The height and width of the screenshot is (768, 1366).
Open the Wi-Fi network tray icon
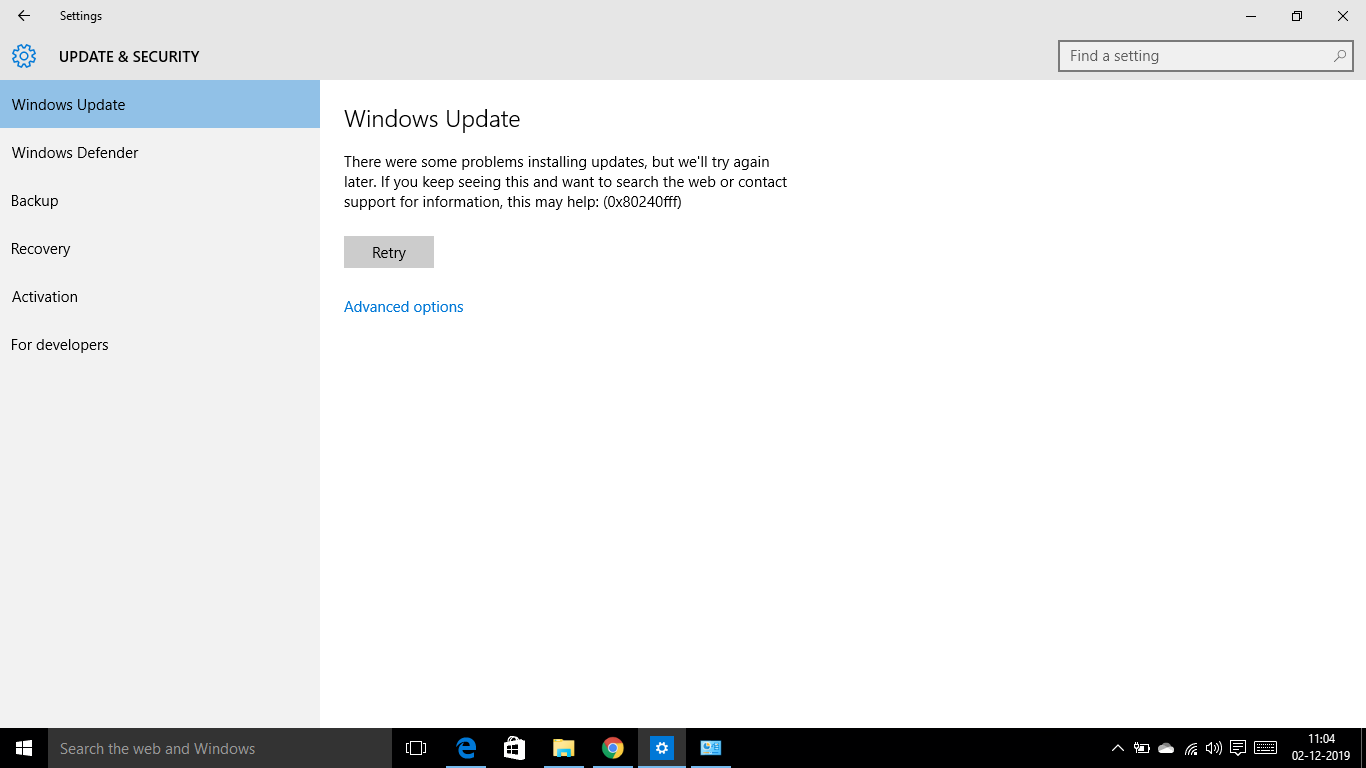(1191, 748)
